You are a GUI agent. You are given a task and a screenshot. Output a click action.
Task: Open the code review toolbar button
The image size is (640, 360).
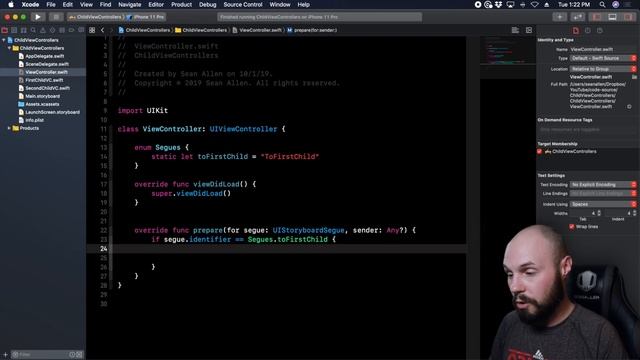(578, 17)
